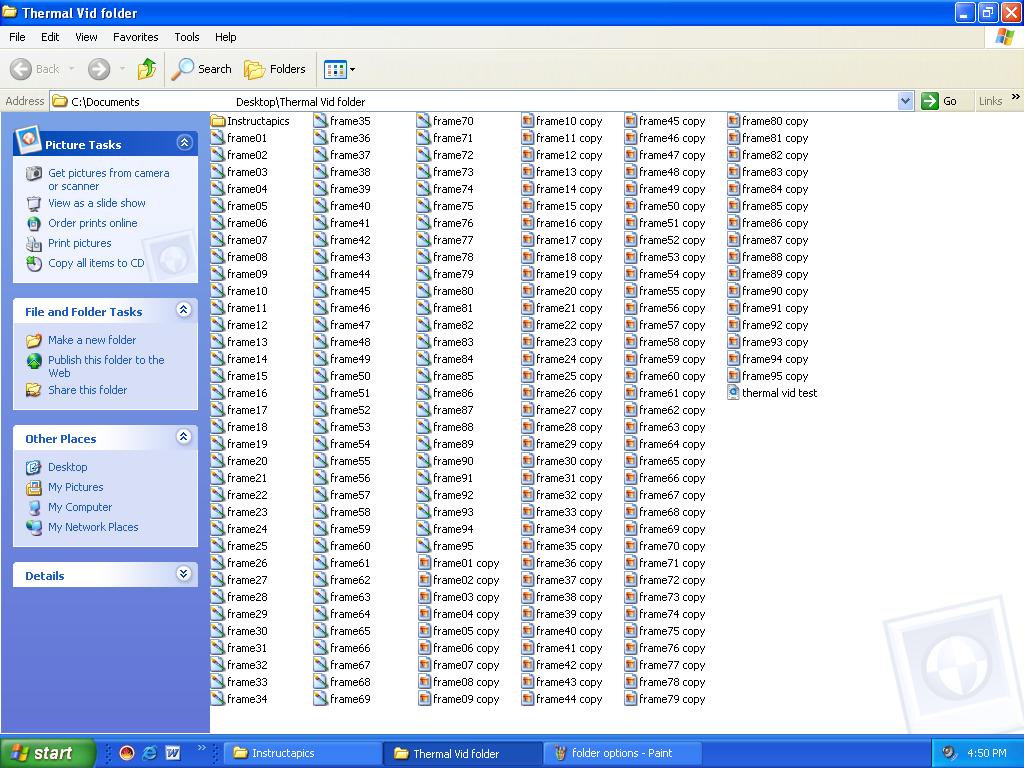Viewport: 1024px width, 768px height.
Task: Expand the Address bar dropdown
Action: click(905, 101)
